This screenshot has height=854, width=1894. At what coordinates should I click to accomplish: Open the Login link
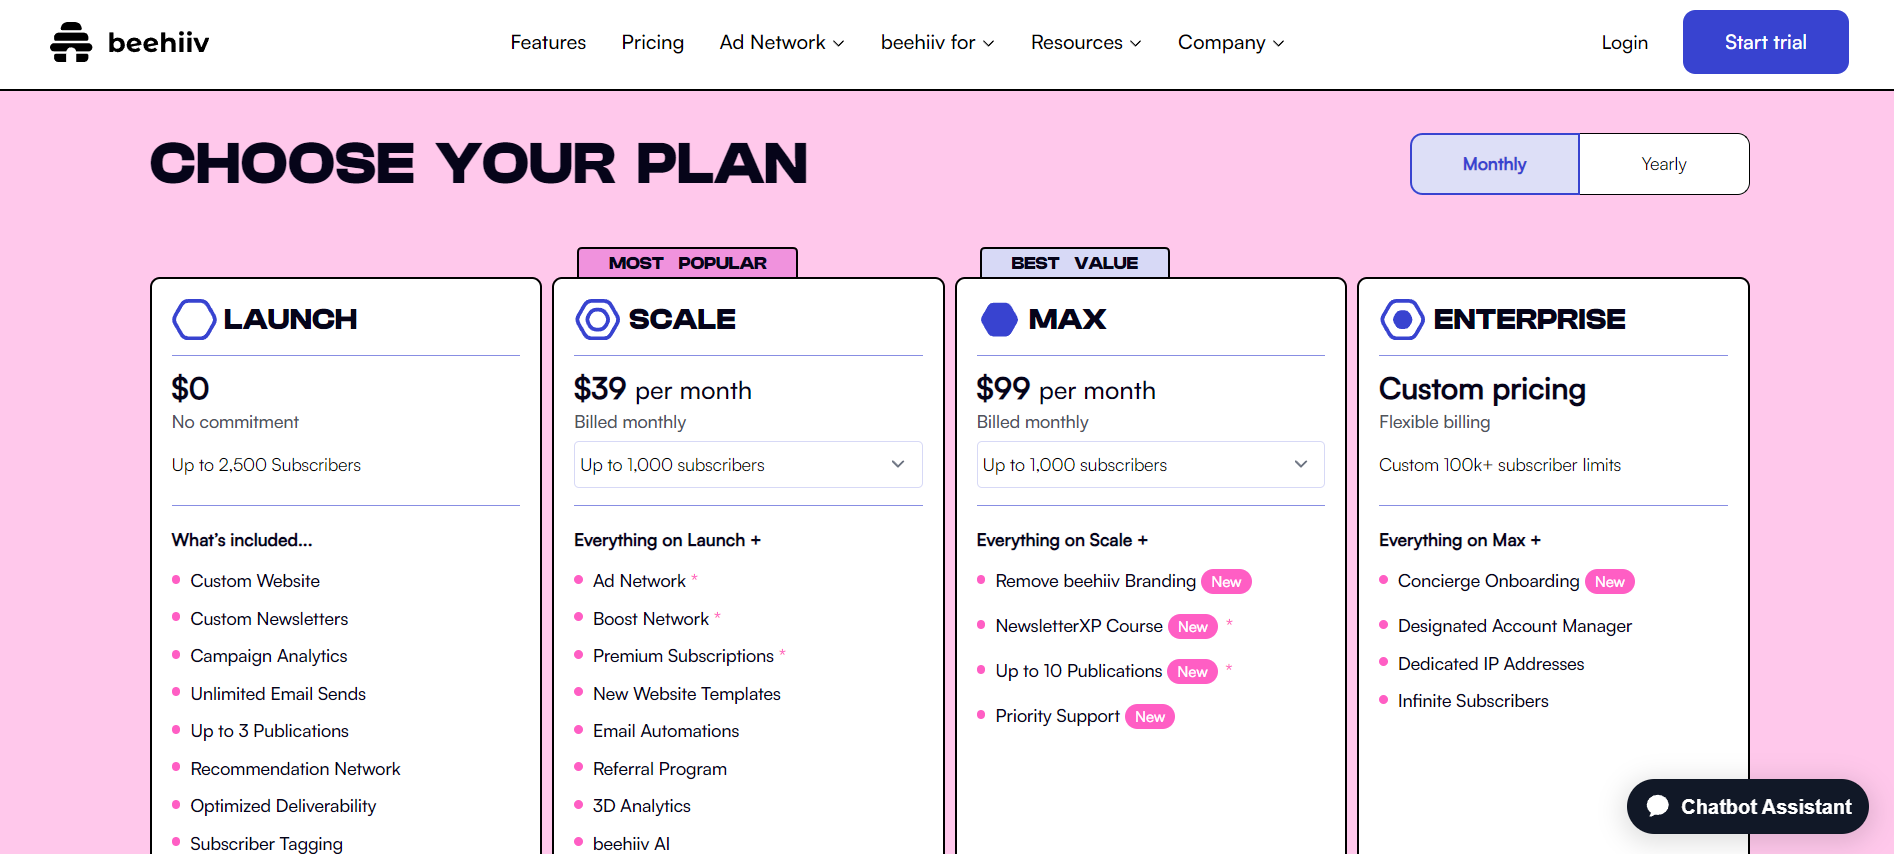click(x=1624, y=42)
